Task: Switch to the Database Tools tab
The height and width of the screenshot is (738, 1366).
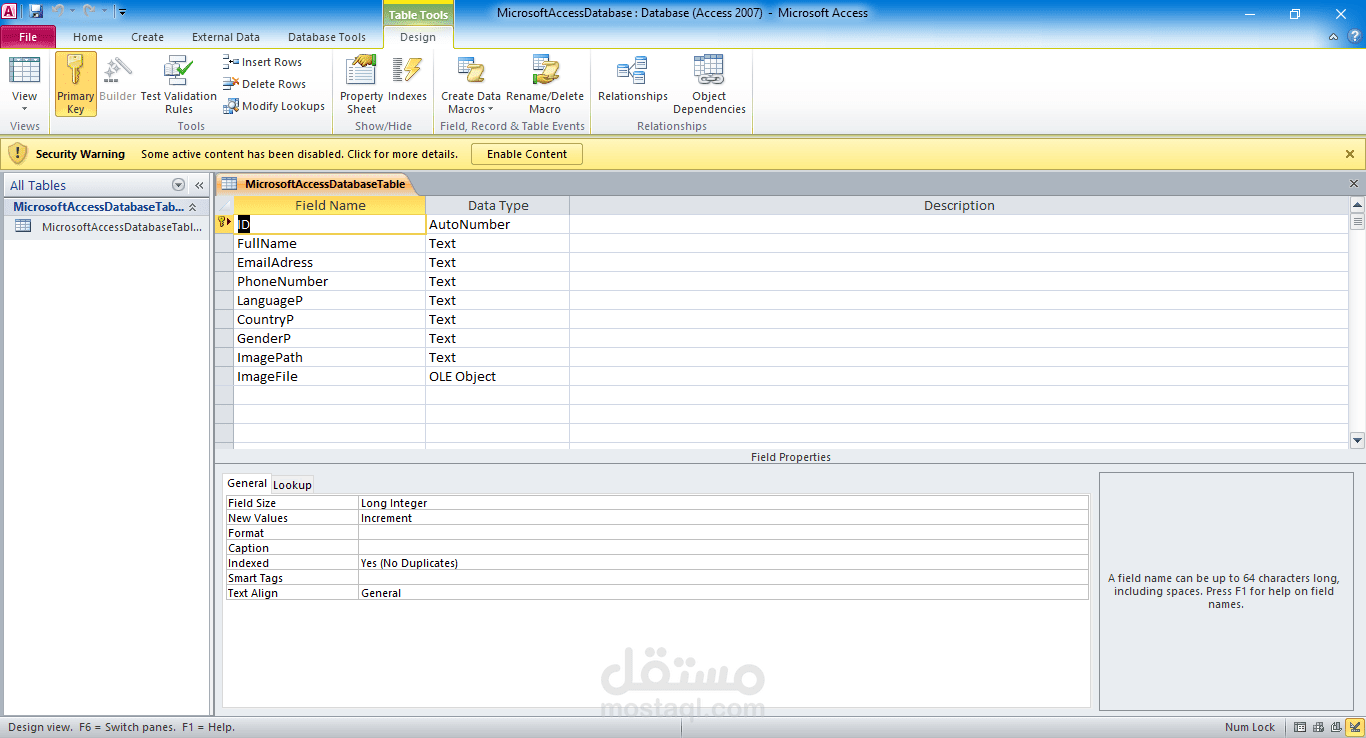Action: (x=327, y=37)
